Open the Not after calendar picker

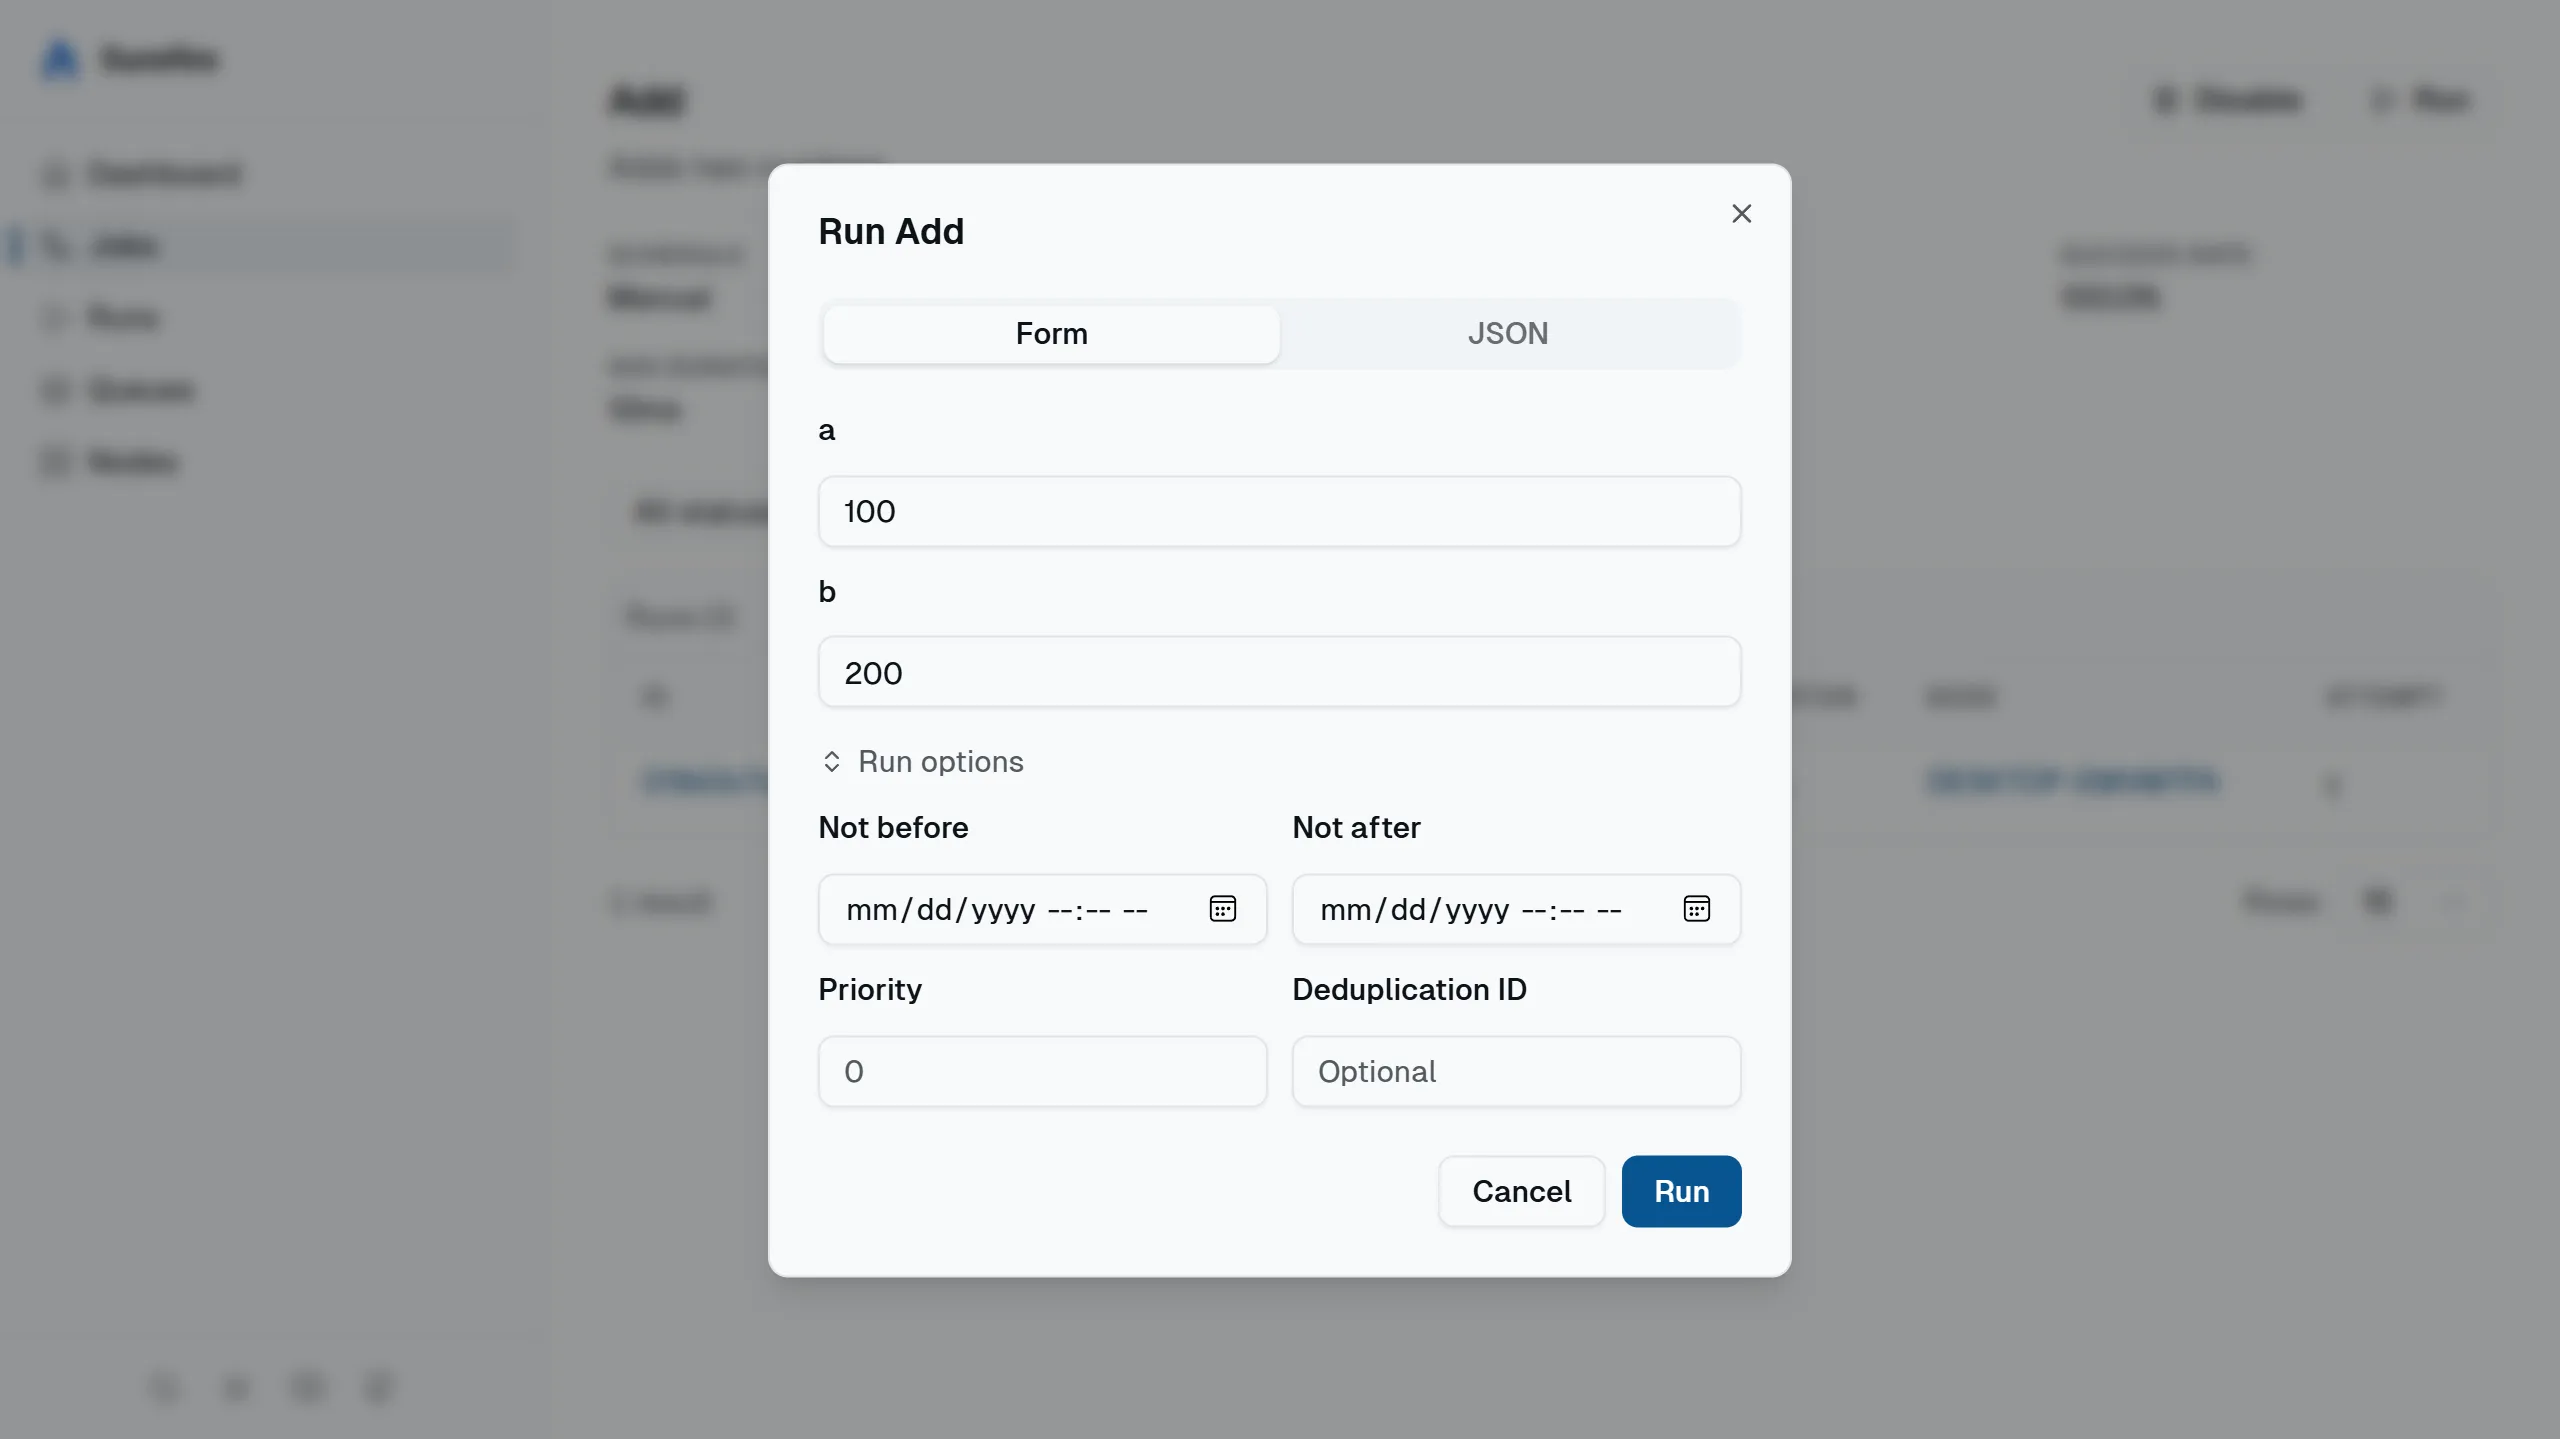[1696, 909]
